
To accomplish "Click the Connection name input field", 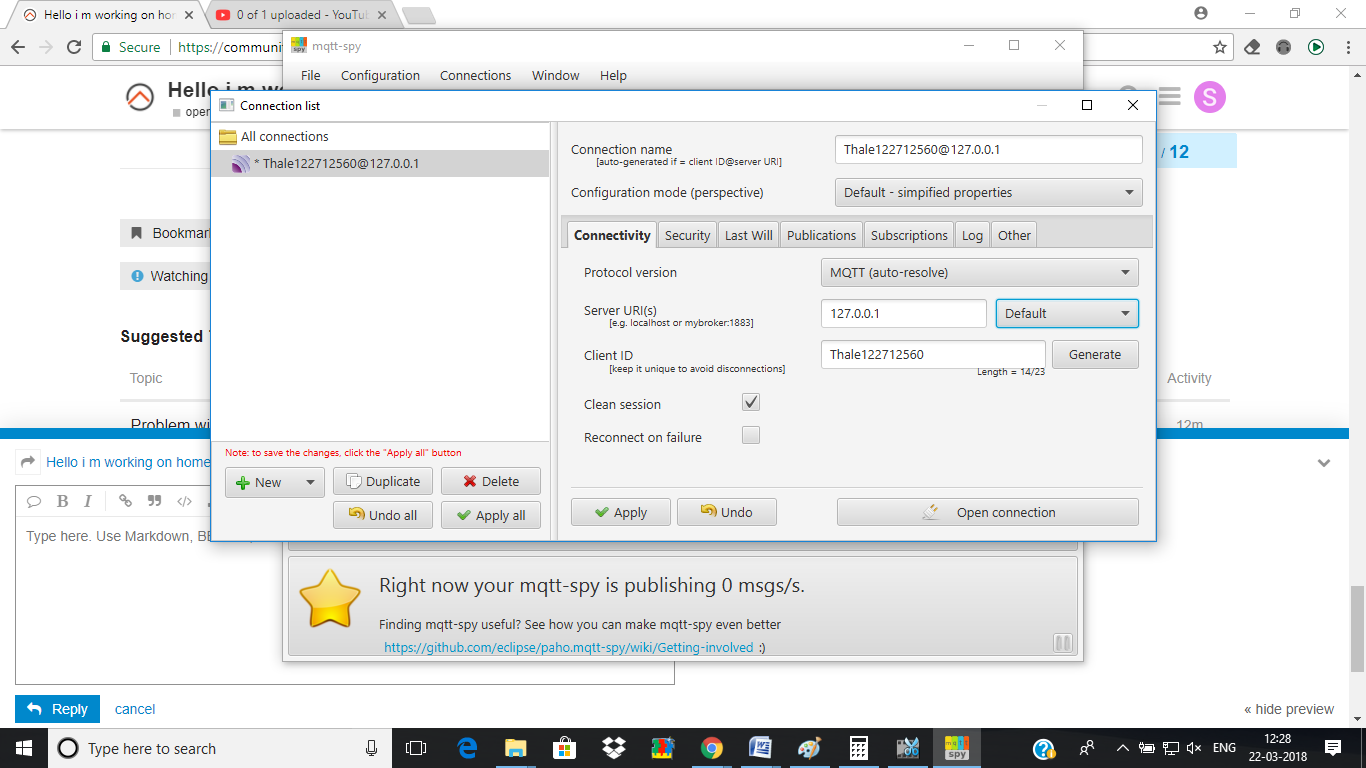I will pos(989,150).
